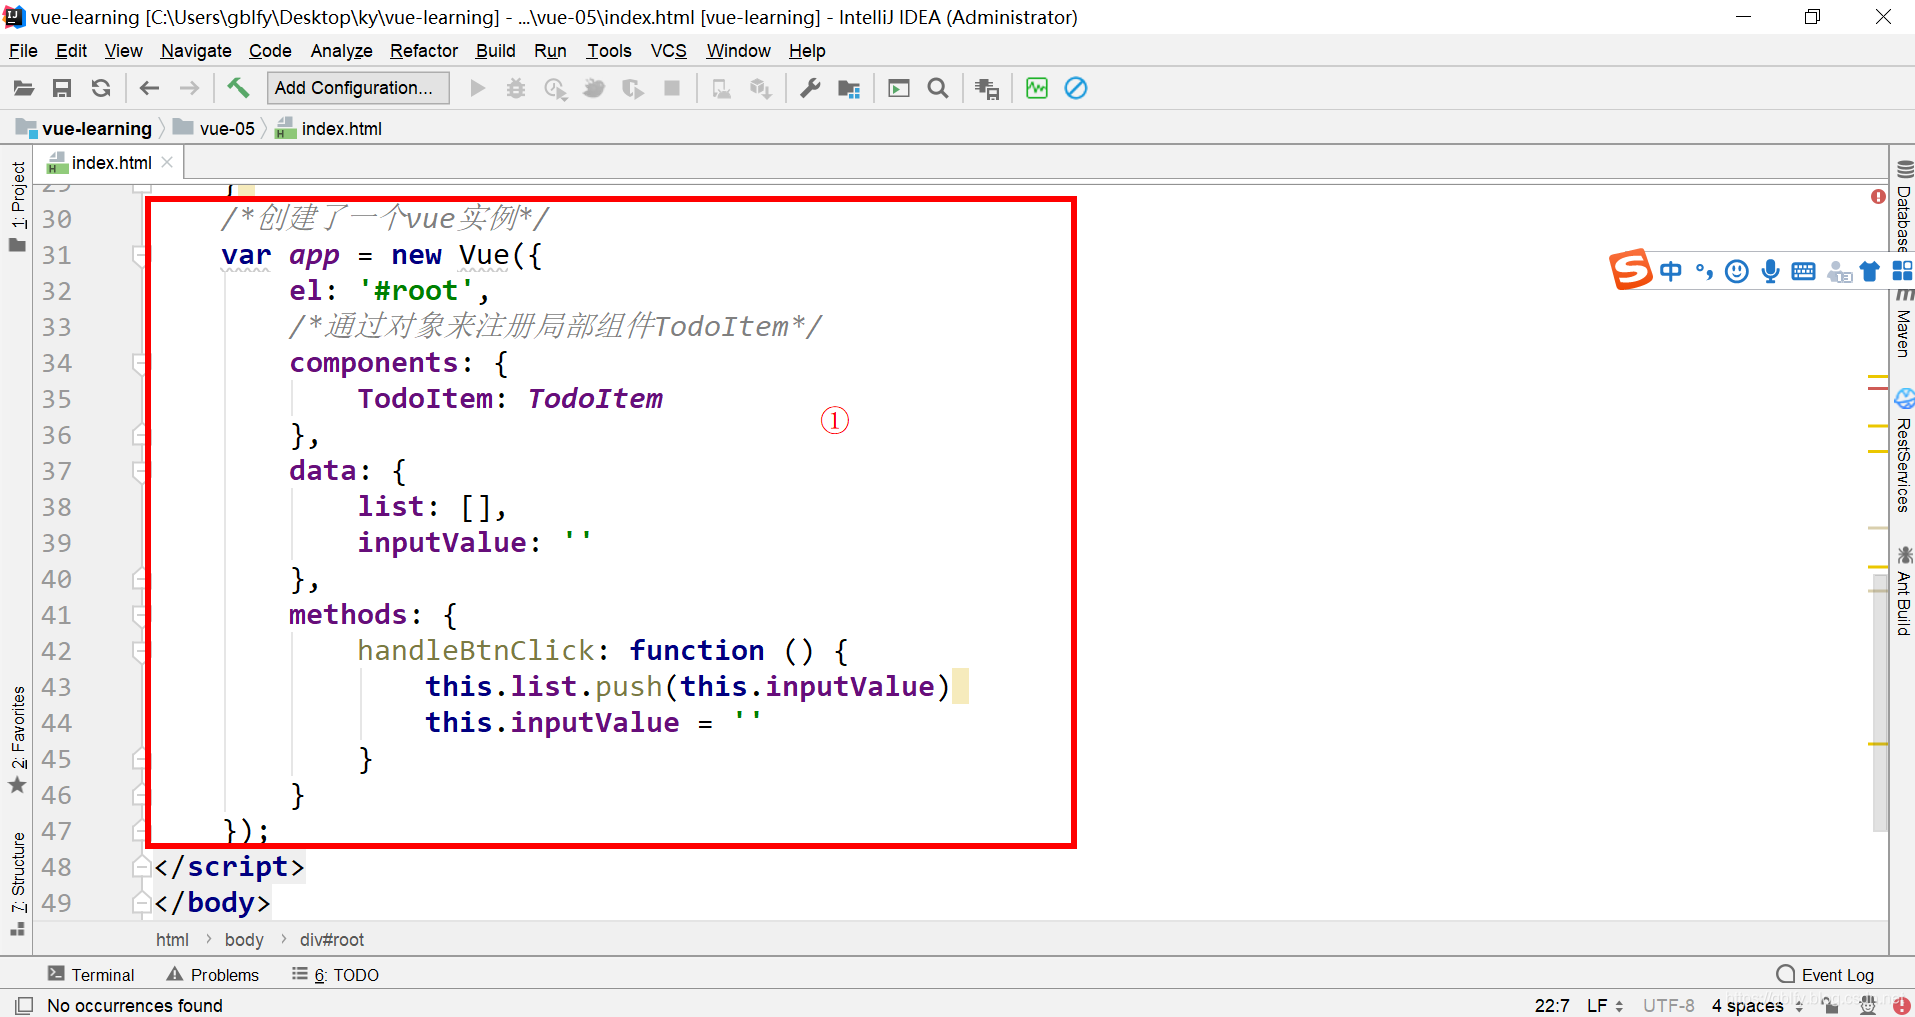
Task: Click the red error indicator at editor top
Action: tap(1878, 197)
